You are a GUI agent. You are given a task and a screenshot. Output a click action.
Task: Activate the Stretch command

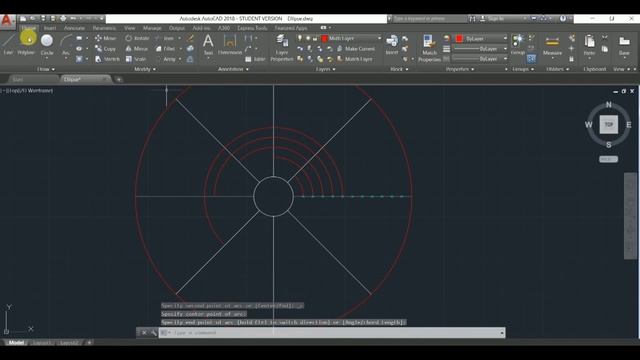pos(107,59)
